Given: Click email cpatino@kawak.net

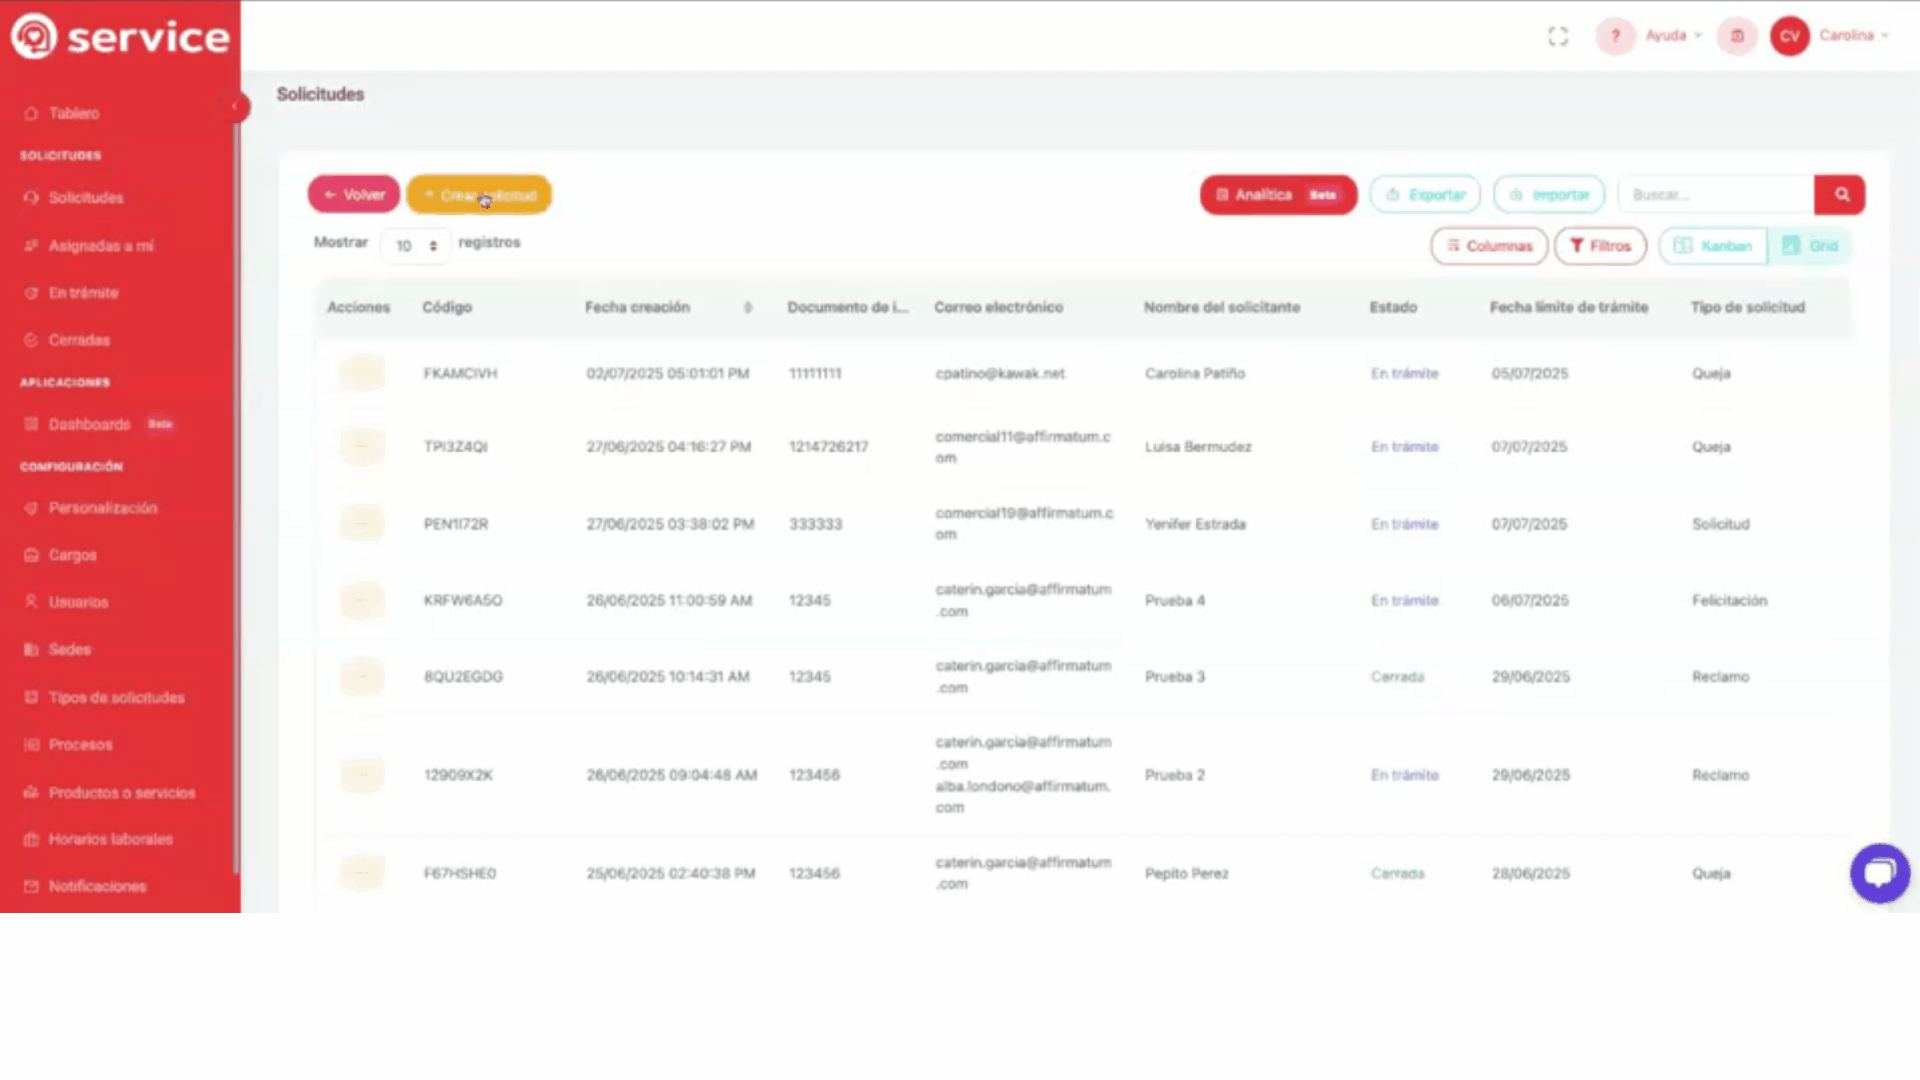Looking at the screenshot, I should tap(1000, 374).
